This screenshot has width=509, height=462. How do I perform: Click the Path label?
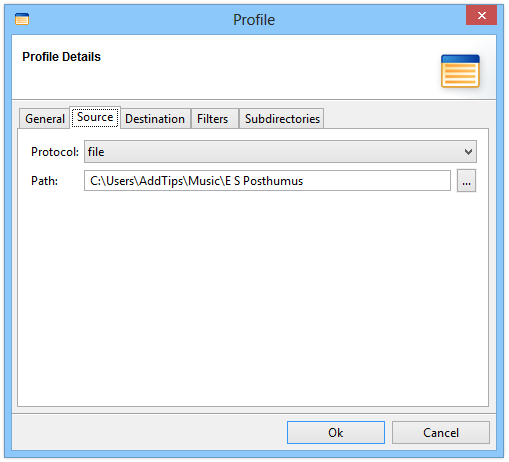tap(44, 181)
